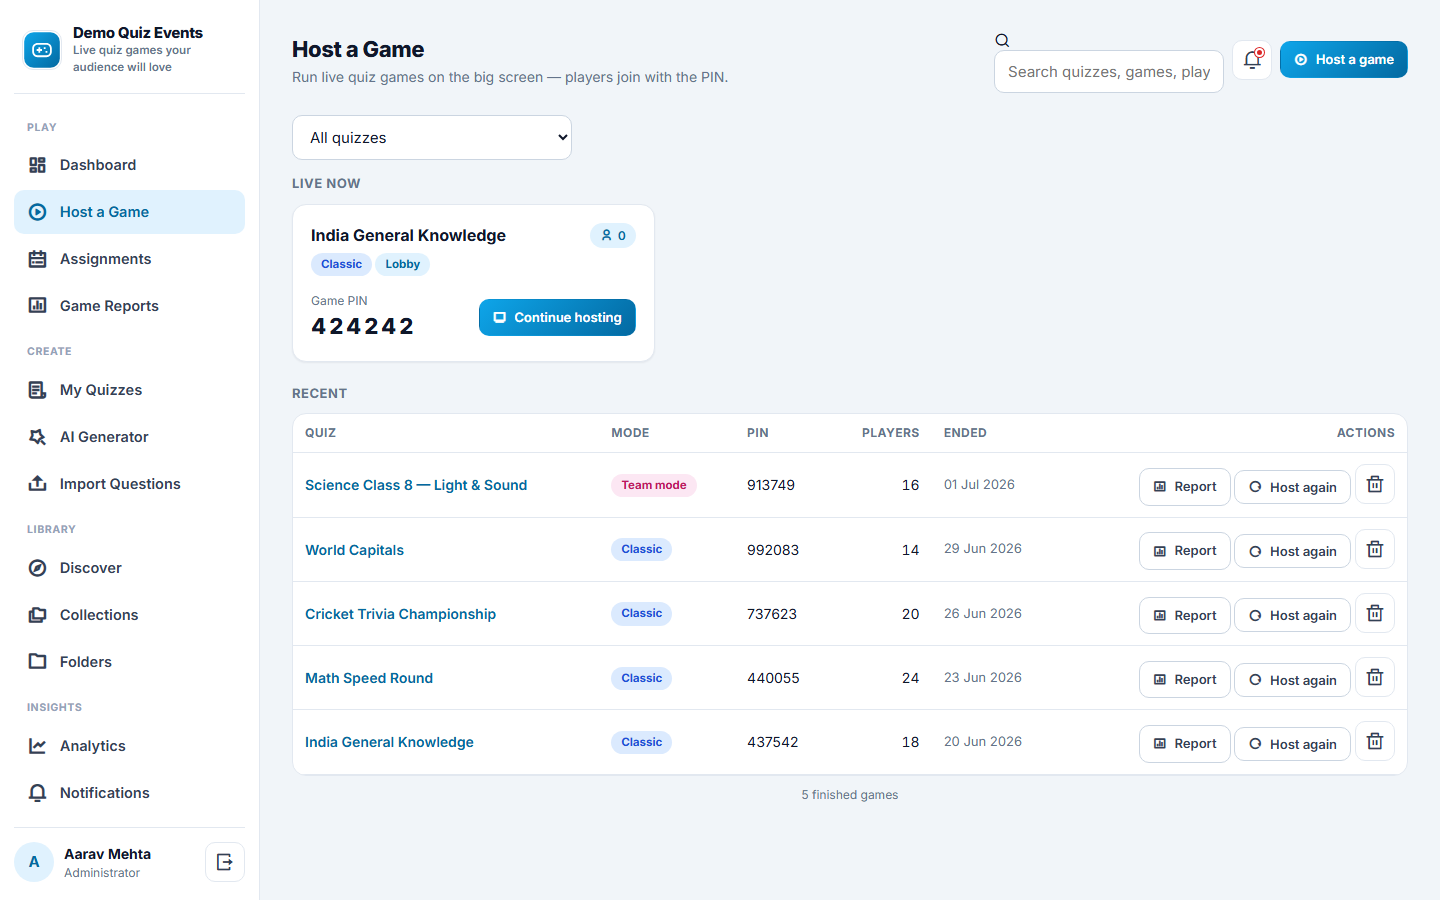This screenshot has width=1440, height=900.
Task: Click the Game PIN 424242
Action: (x=362, y=326)
